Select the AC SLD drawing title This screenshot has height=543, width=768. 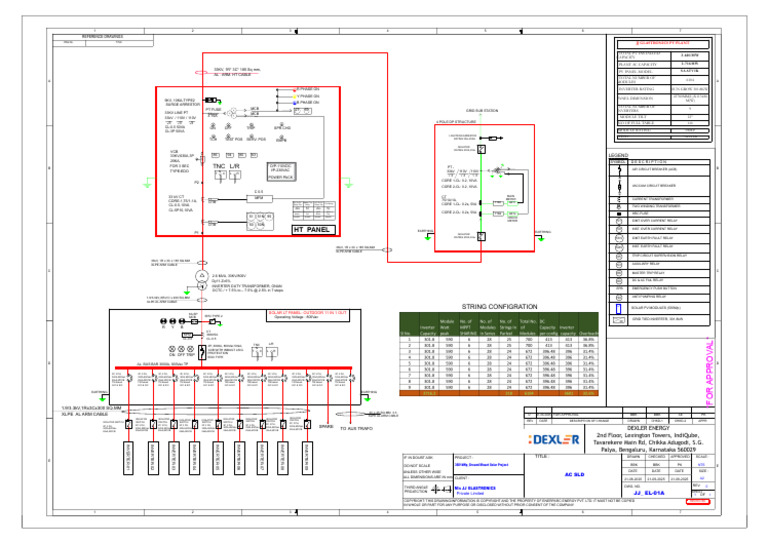point(574,474)
